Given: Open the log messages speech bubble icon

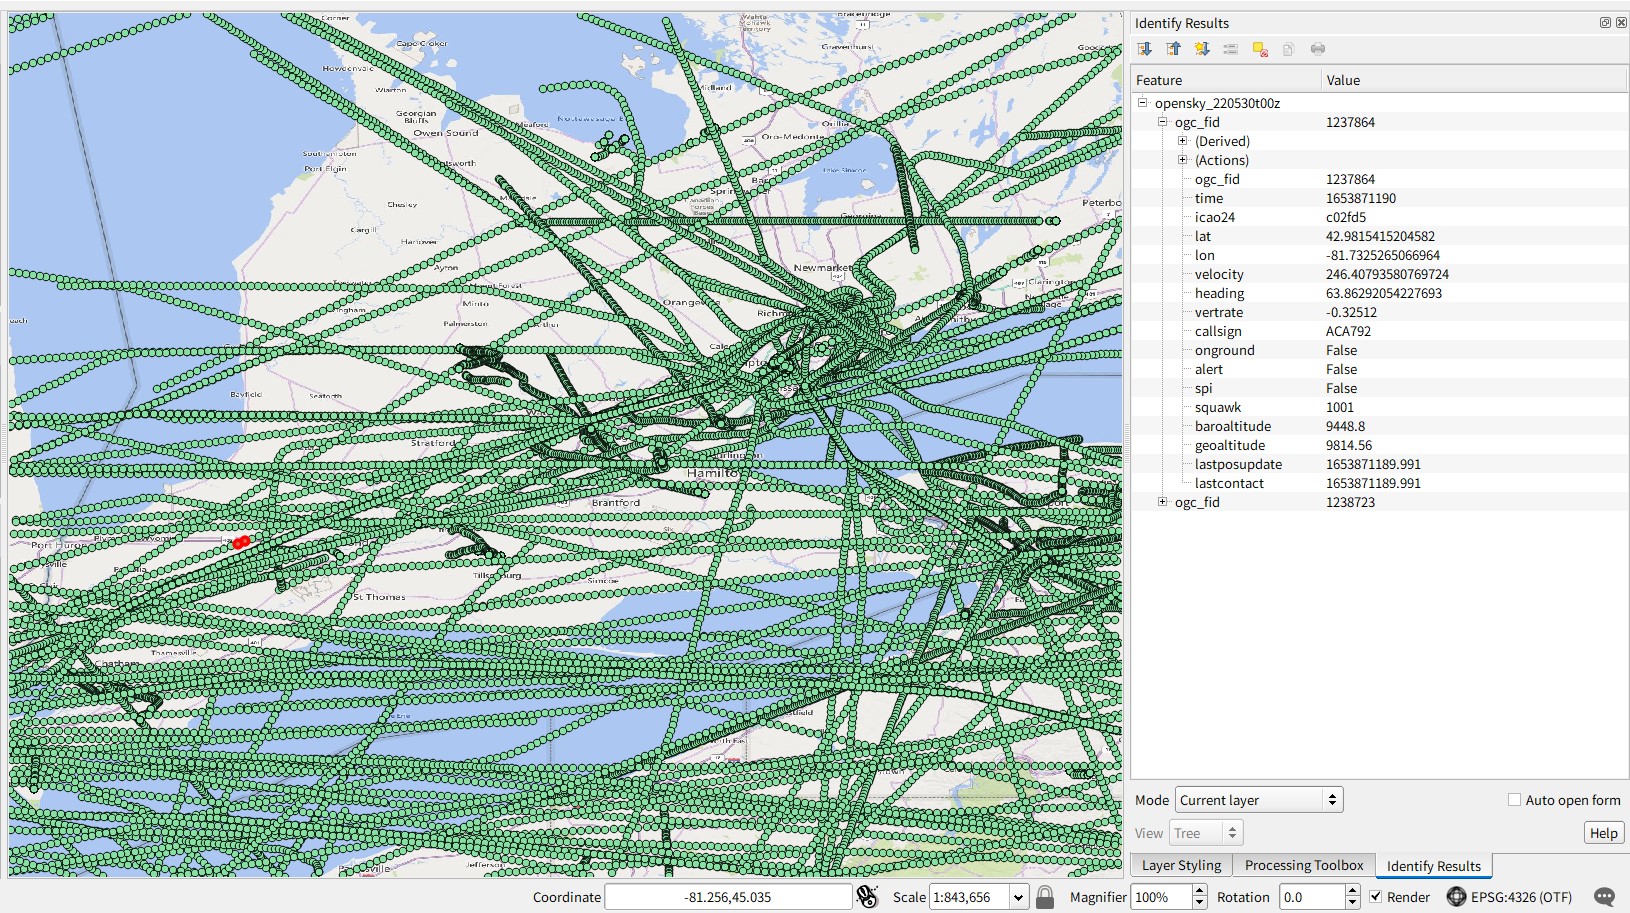Looking at the screenshot, I should tap(1604, 897).
